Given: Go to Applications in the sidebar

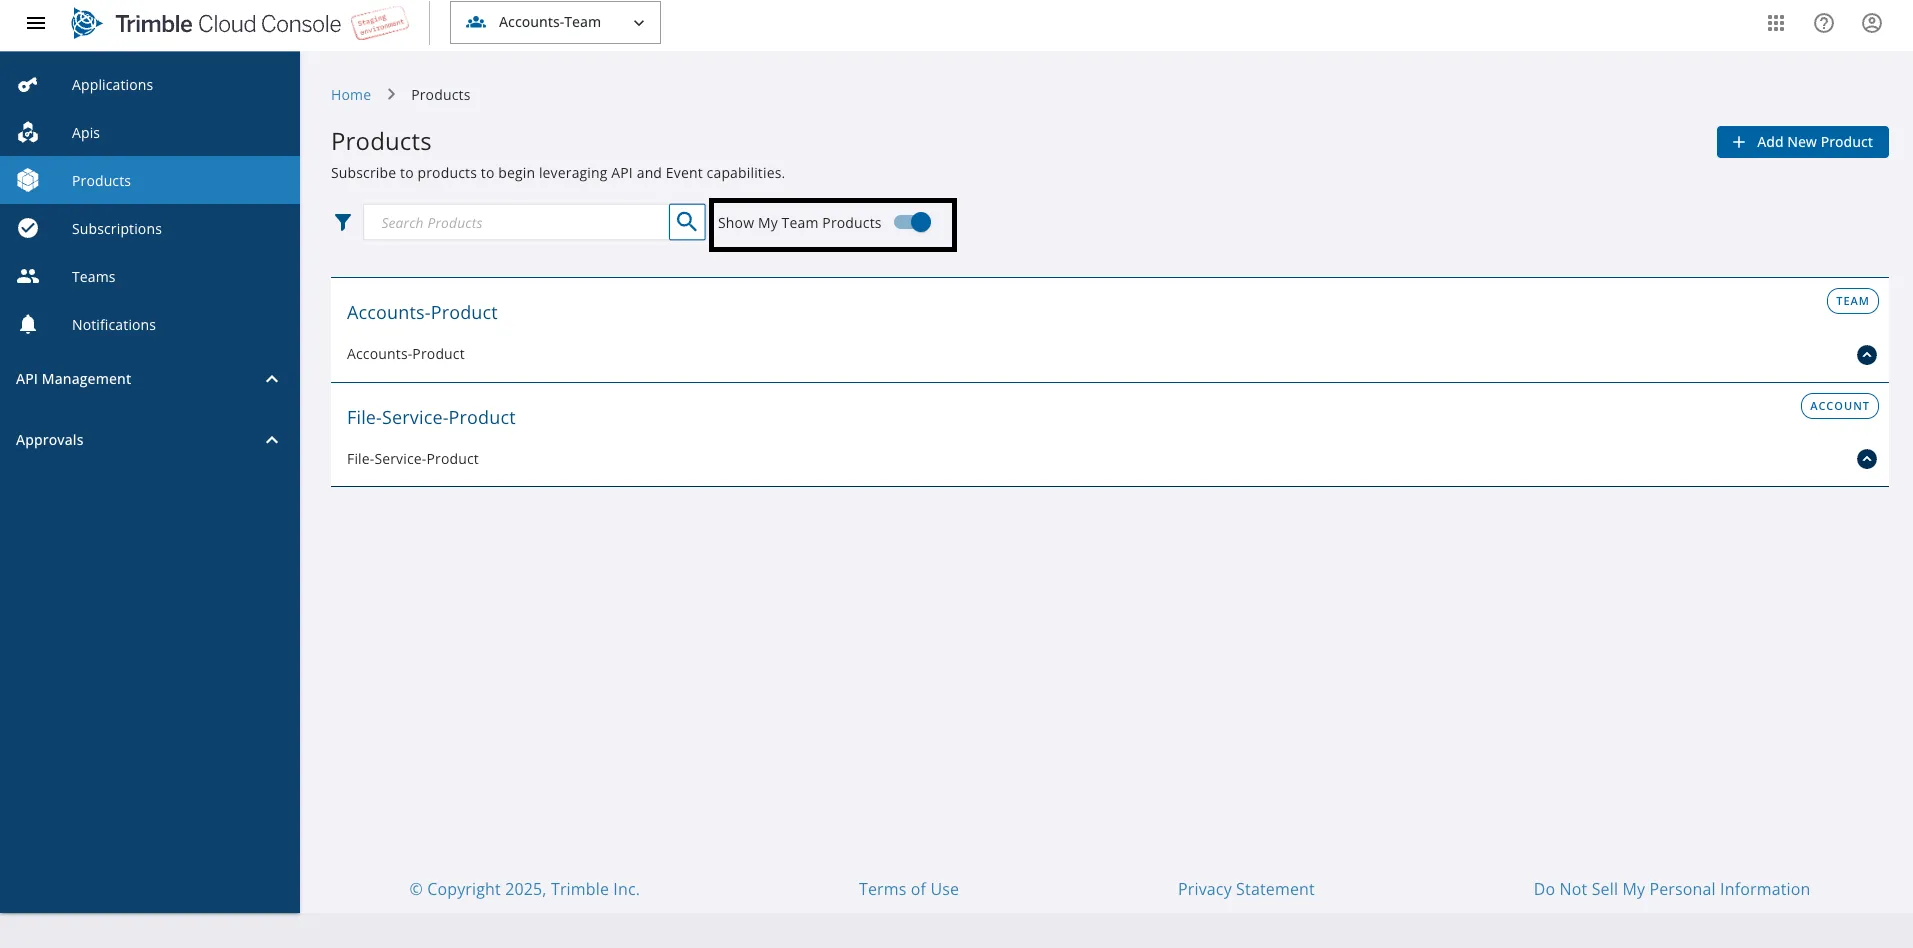Looking at the screenshot, I should point(150,85).
